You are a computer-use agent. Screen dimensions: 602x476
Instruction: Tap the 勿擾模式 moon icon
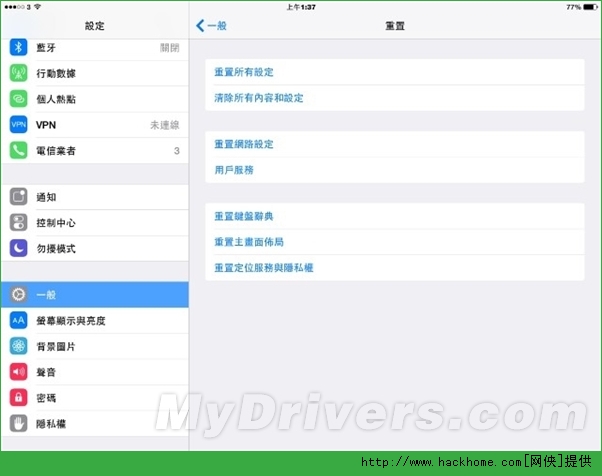[x=18, y=248]
